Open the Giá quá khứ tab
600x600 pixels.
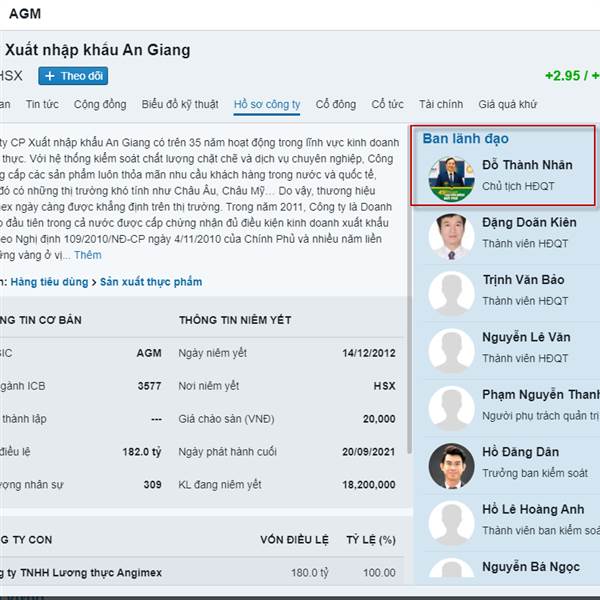click(x=507, y=104)
